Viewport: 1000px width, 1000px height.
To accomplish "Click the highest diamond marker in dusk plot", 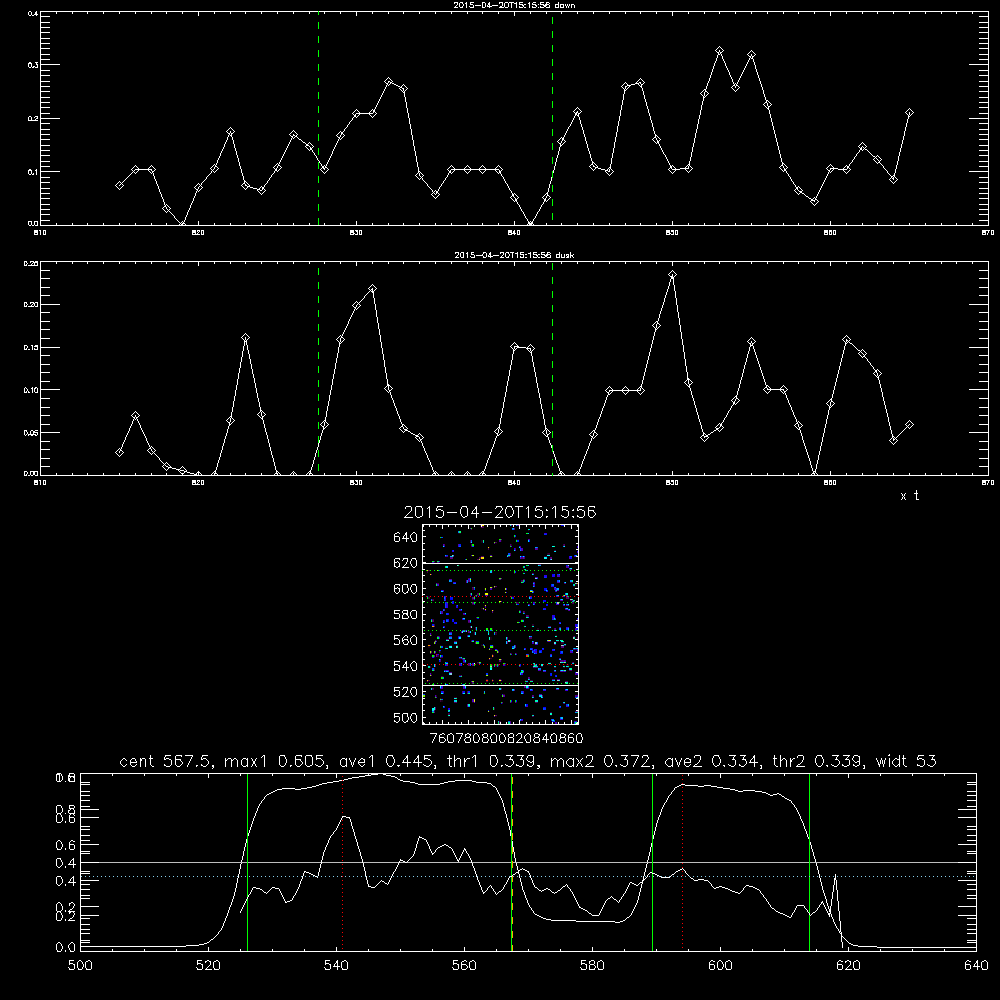I will (672, 275).
